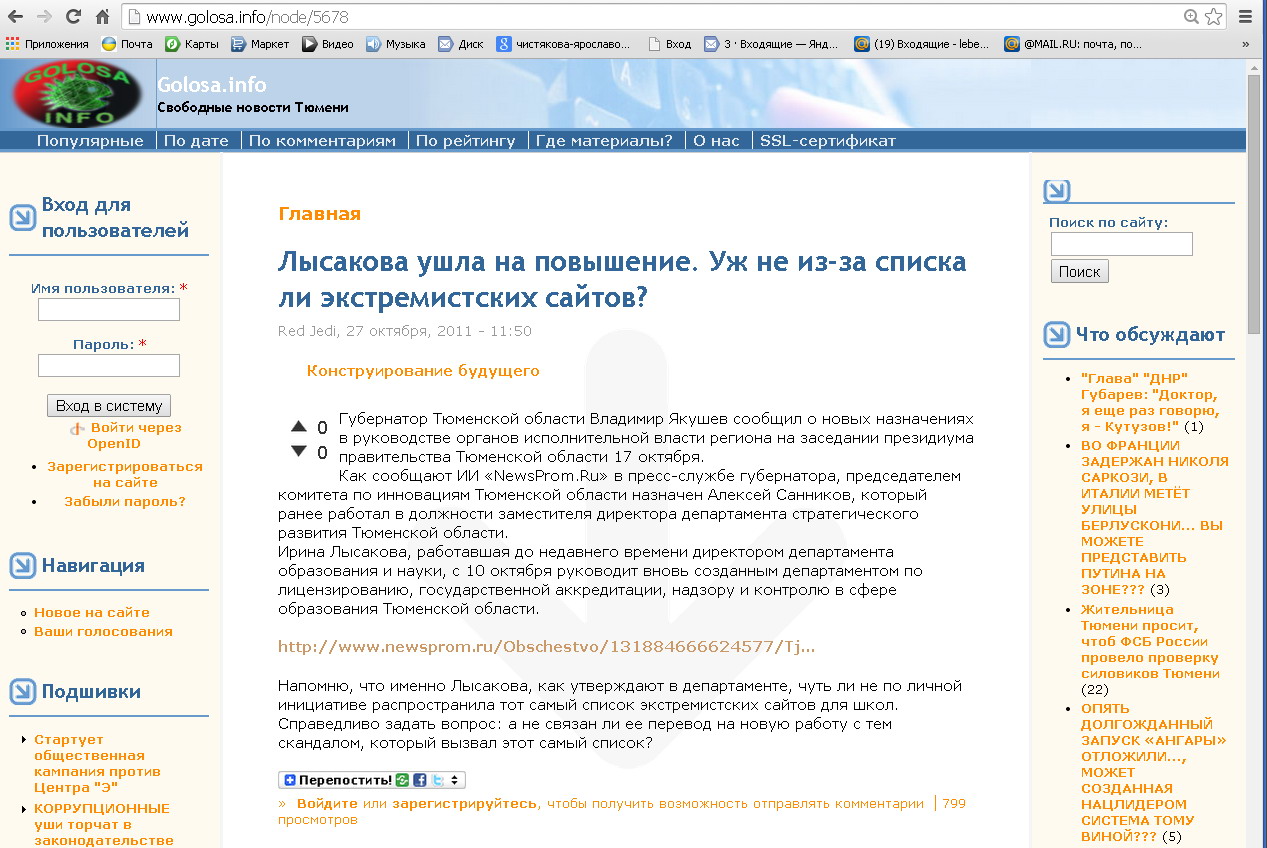Viewport: 1267px width, 848px height.
Task: Open the Golosa.info site title link
Action: click(212, 85)
